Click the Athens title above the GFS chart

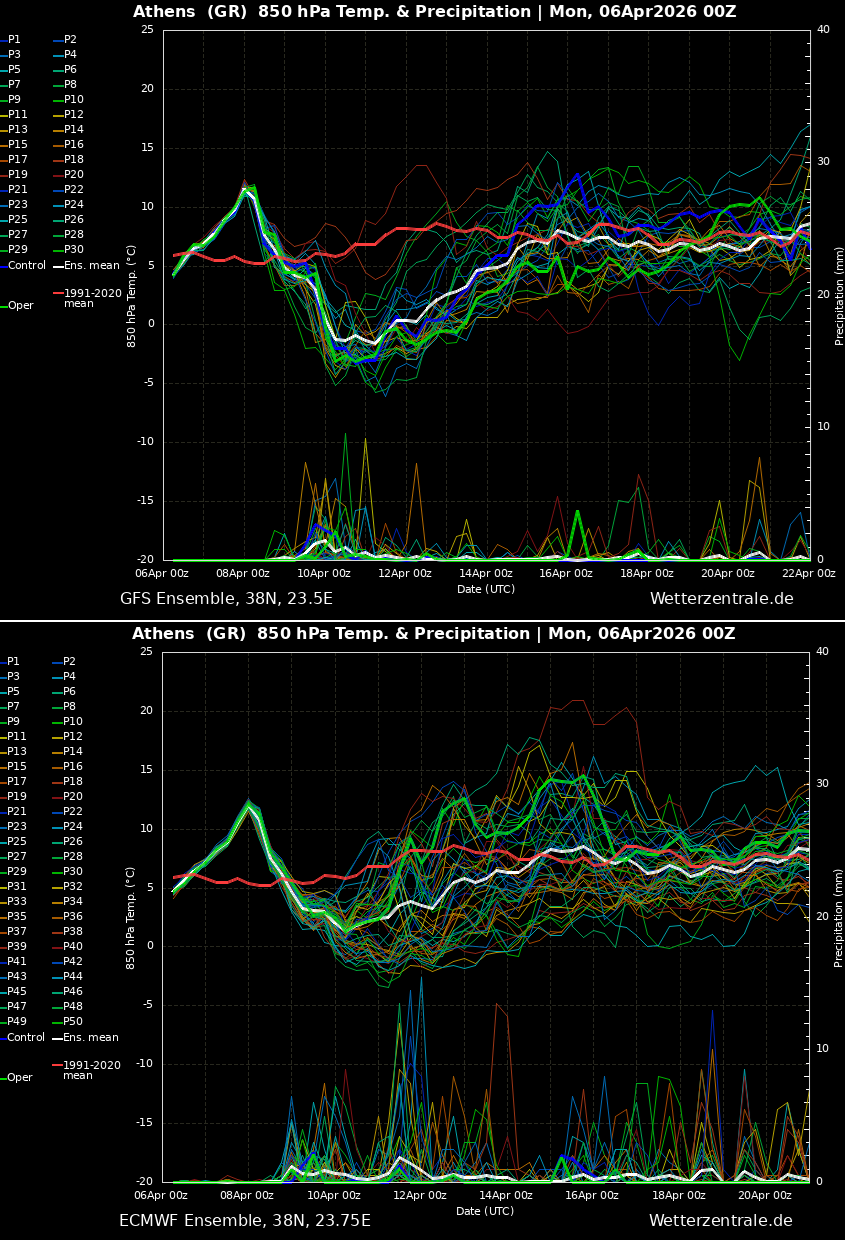[434, 12]
